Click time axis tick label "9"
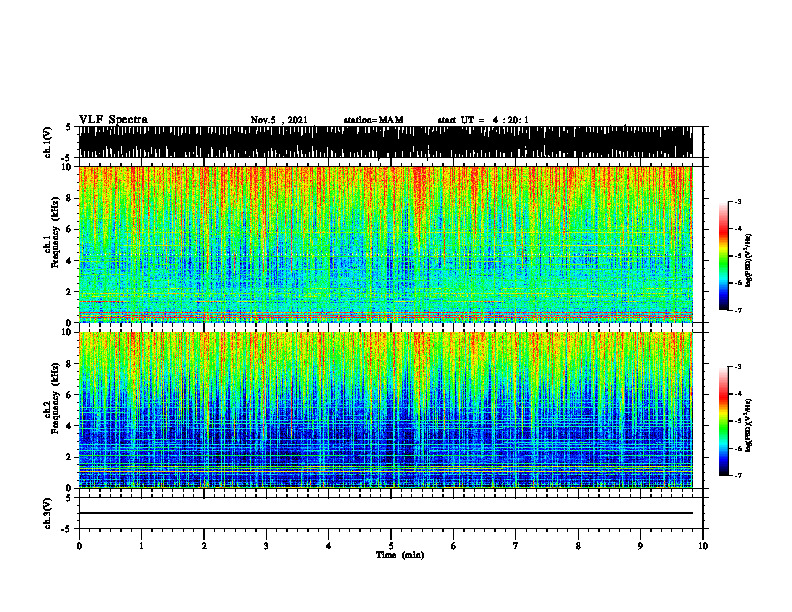This screenshot has height=612, width=792. click(x=640, y=546)
